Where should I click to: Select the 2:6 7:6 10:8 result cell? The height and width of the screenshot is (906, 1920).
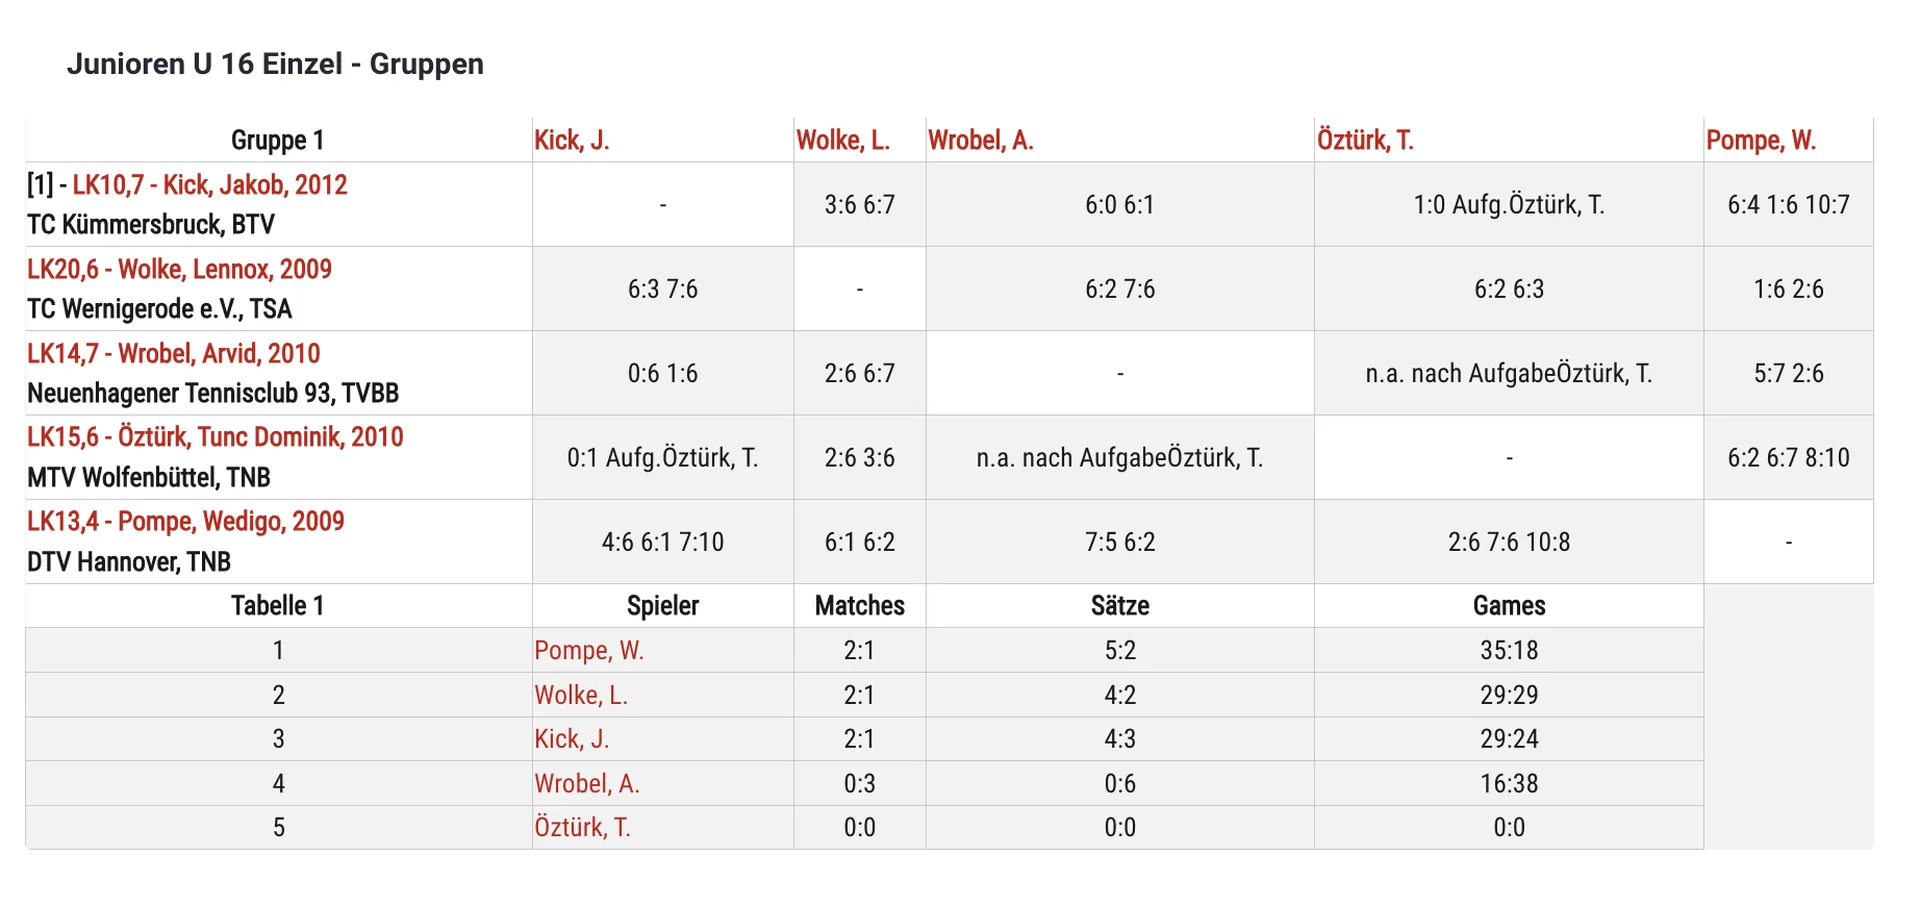click(1509, 542)
